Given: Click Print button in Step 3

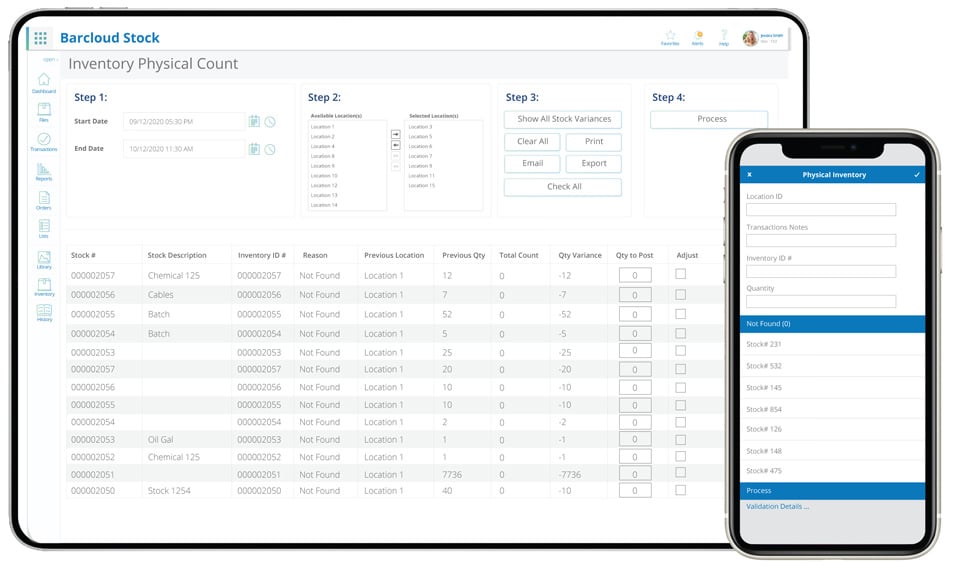Looking at the screenshot, I should pyautogui.click(x=594, y=142).
